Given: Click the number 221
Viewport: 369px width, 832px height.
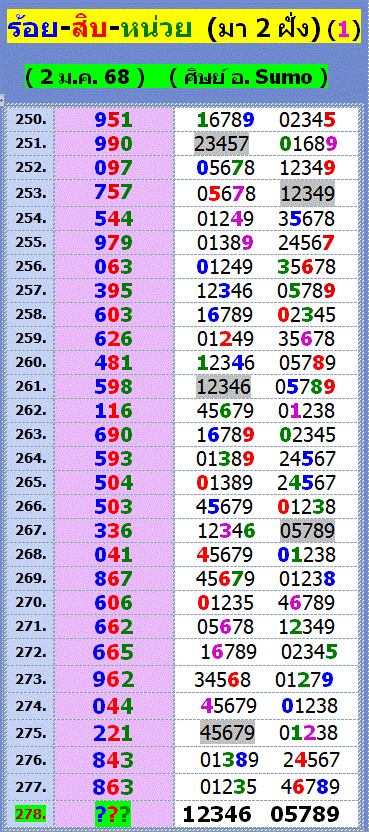Looking at the screenshot, I should [x=114, y=734].
